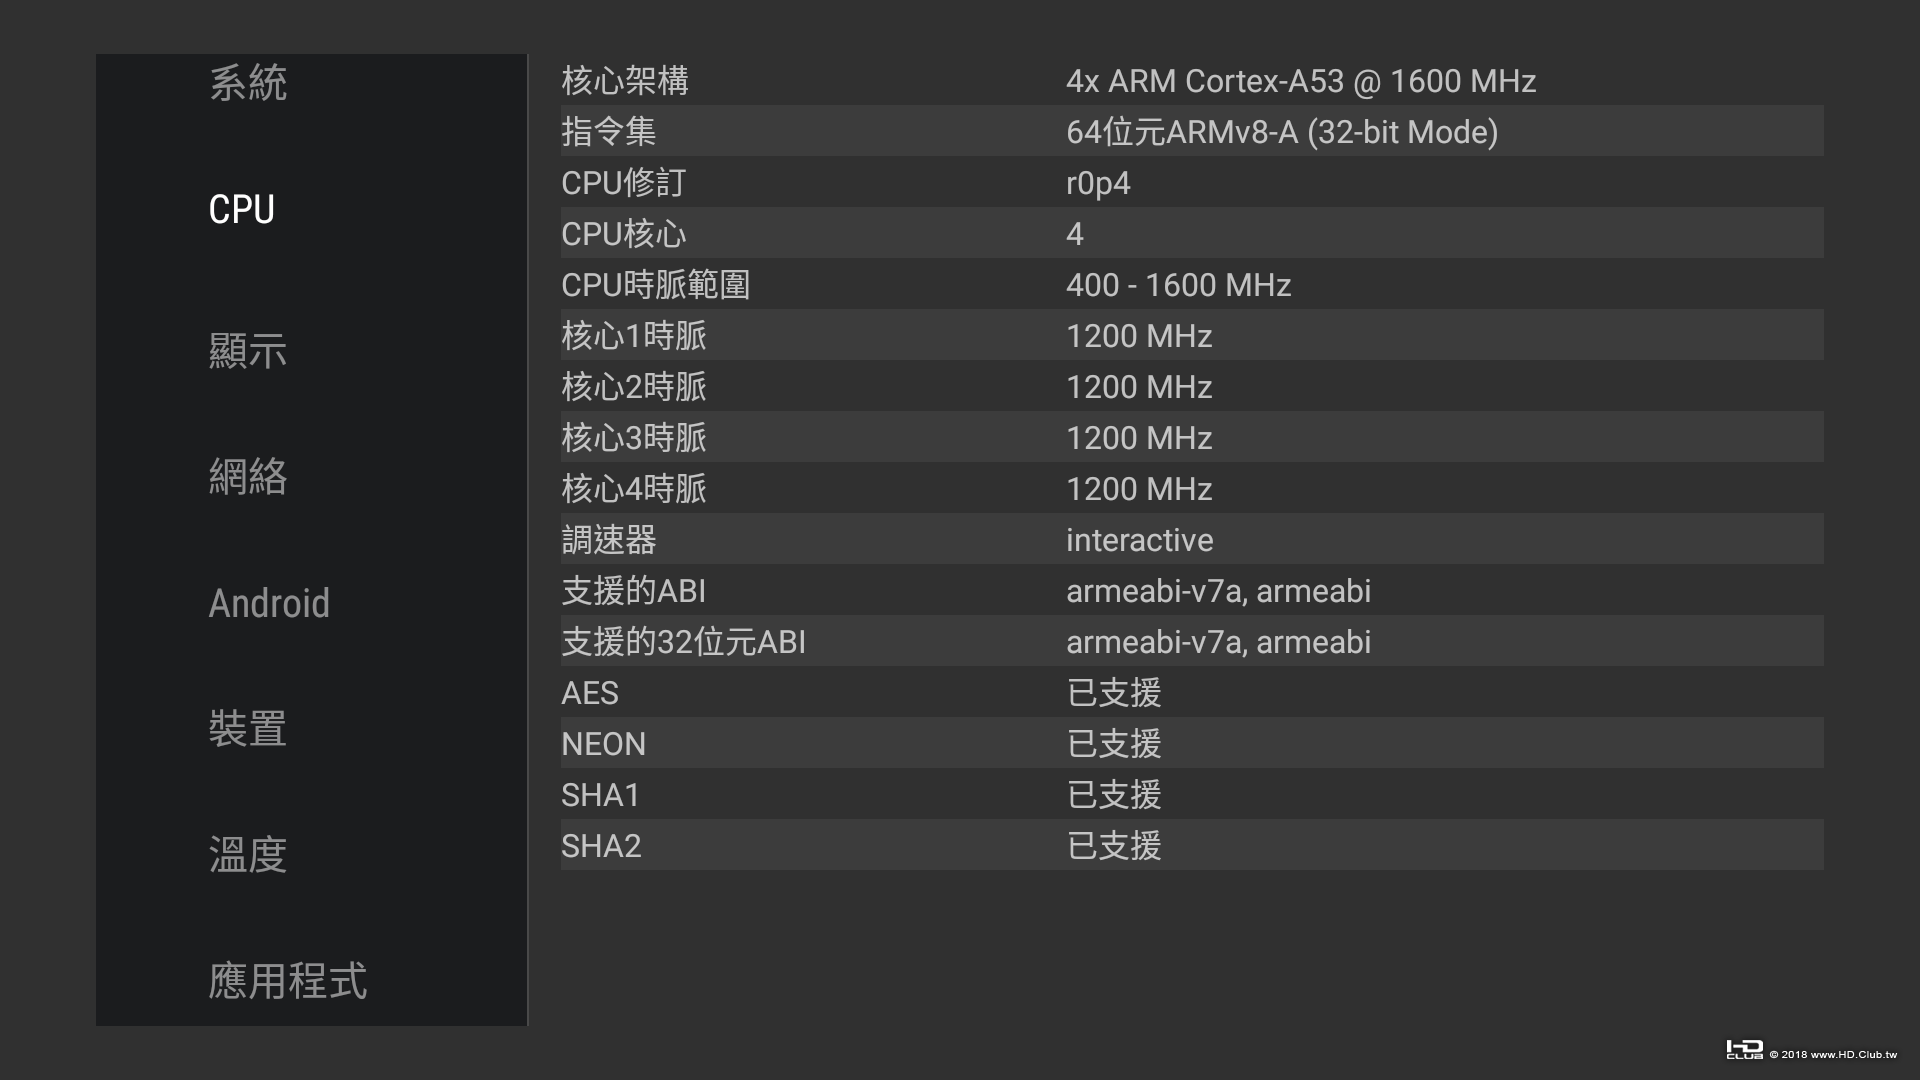Viewport: 1920px width, 1080px height.
Task: Switch to the 顯示 section
Action: [248, 351]
